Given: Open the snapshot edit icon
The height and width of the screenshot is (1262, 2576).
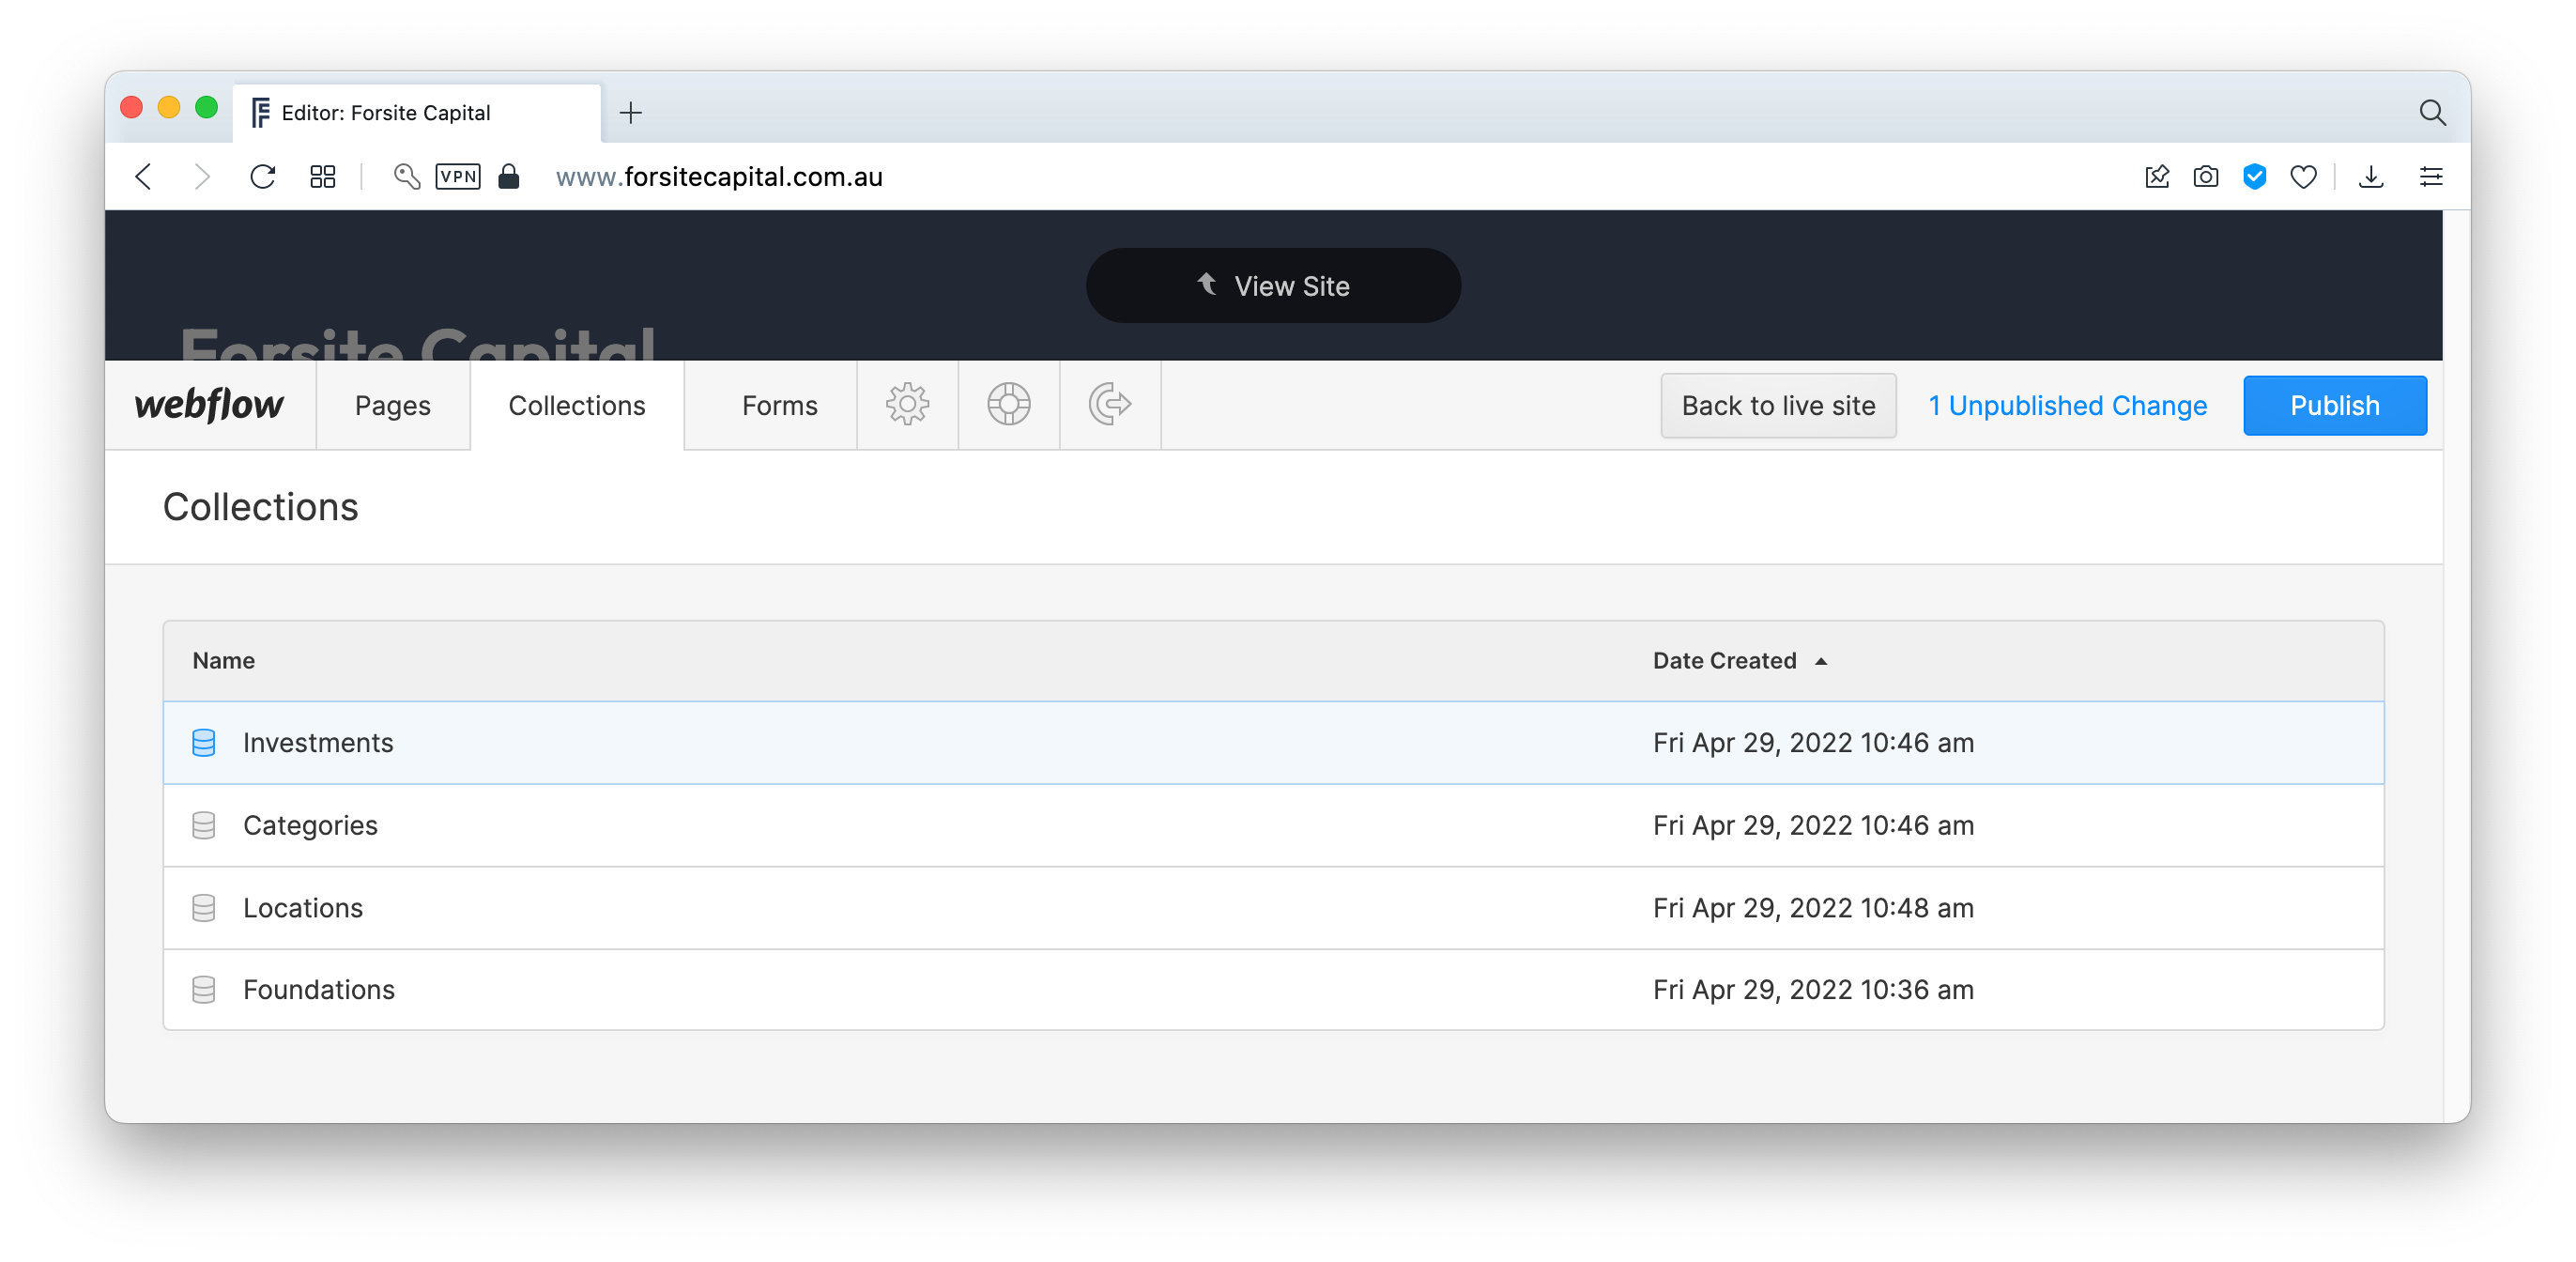Looking at the screenshot, I should (x=2157, y=177).
